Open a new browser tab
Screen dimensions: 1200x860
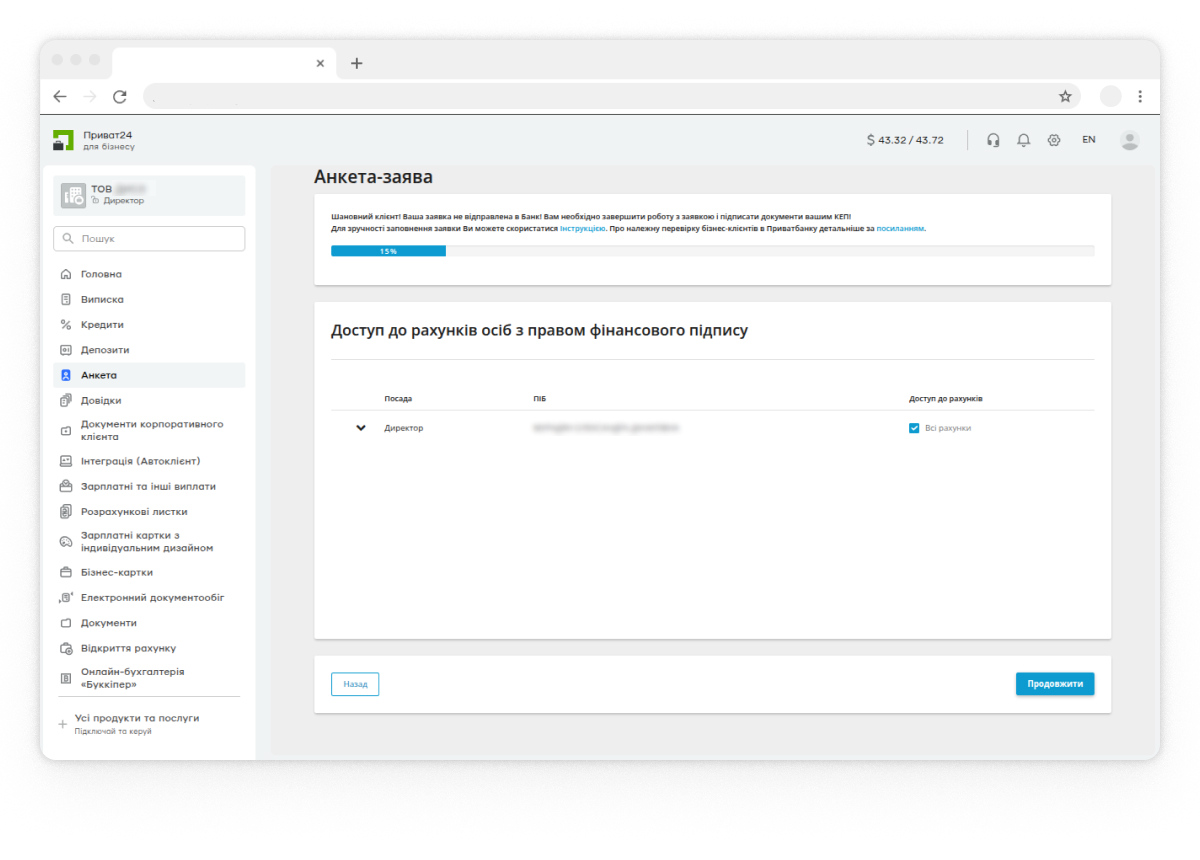click(357, 63)
